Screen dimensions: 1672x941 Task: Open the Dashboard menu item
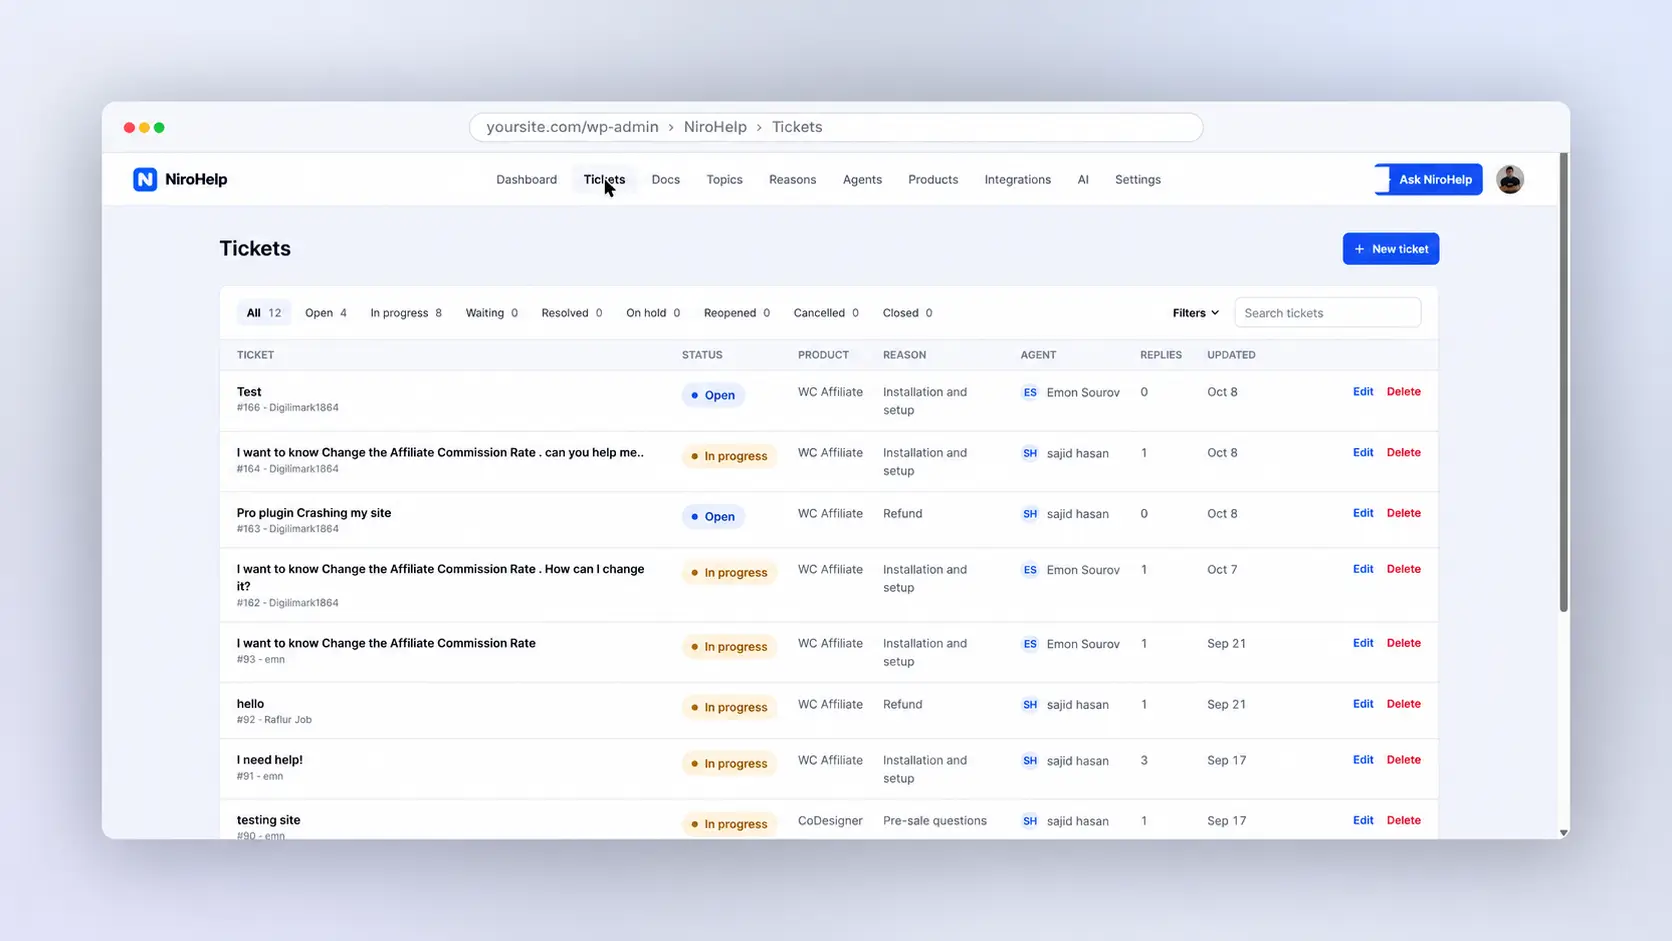click(x=526, y=180)
